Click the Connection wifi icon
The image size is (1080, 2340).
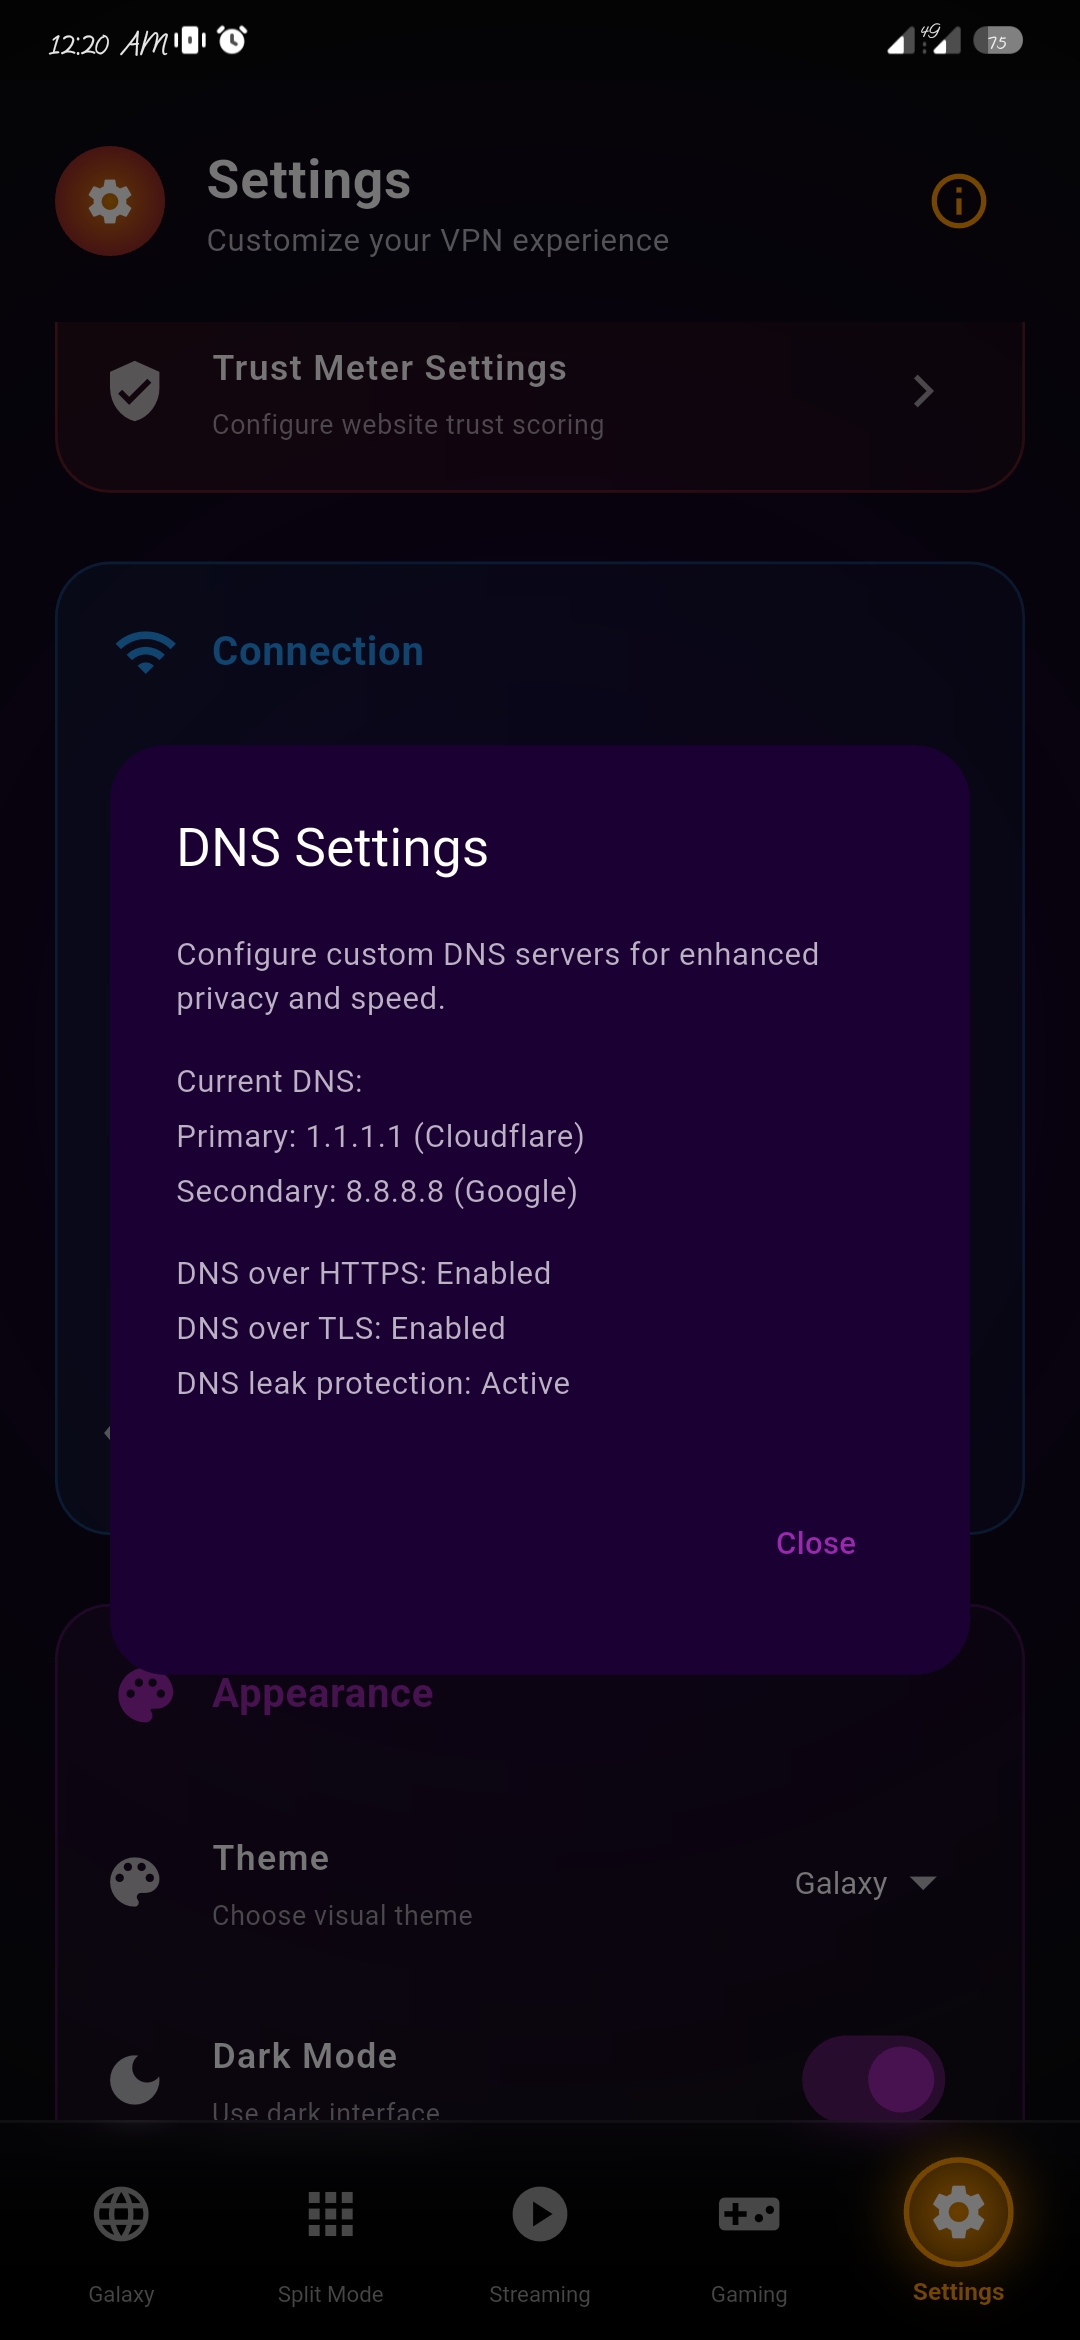(x=146, y=652)
